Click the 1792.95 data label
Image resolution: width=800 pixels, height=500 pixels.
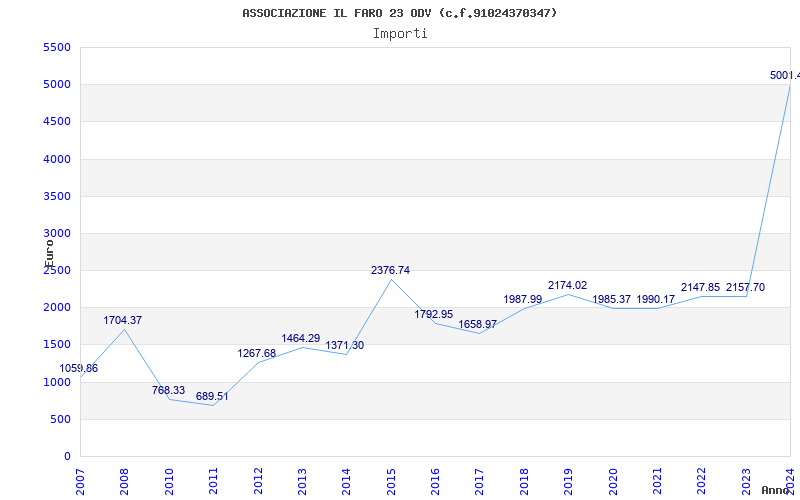(x=434, y=314)
